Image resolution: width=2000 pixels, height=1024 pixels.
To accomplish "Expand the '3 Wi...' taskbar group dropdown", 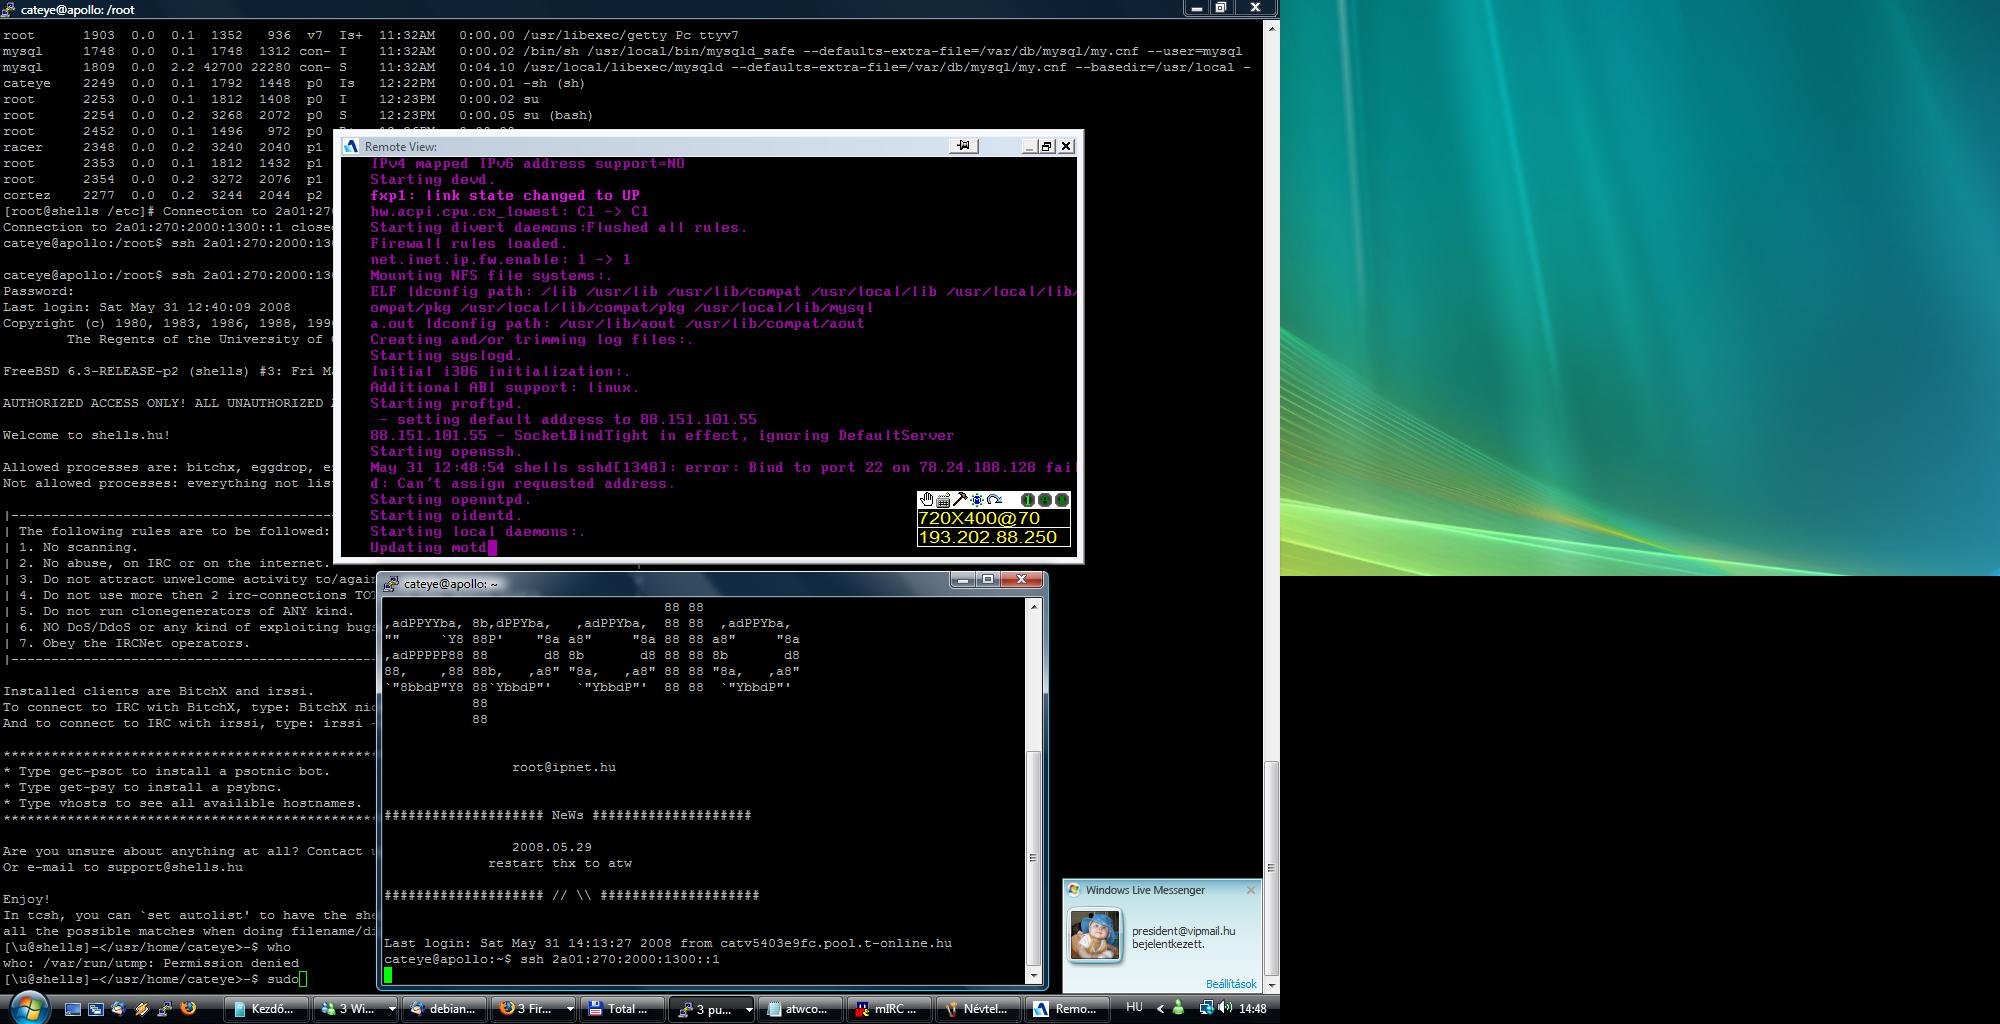I will [391, 1009].
